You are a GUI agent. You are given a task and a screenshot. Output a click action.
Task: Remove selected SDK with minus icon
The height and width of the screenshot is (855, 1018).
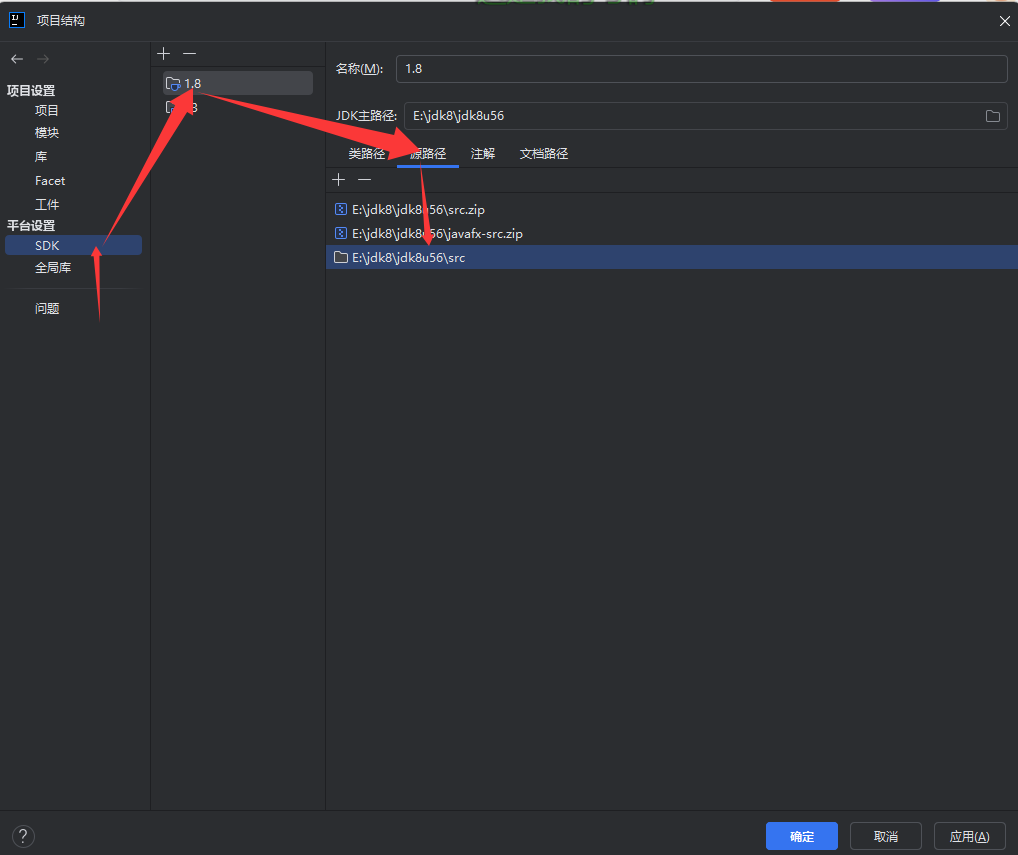[x=190, y=53]
